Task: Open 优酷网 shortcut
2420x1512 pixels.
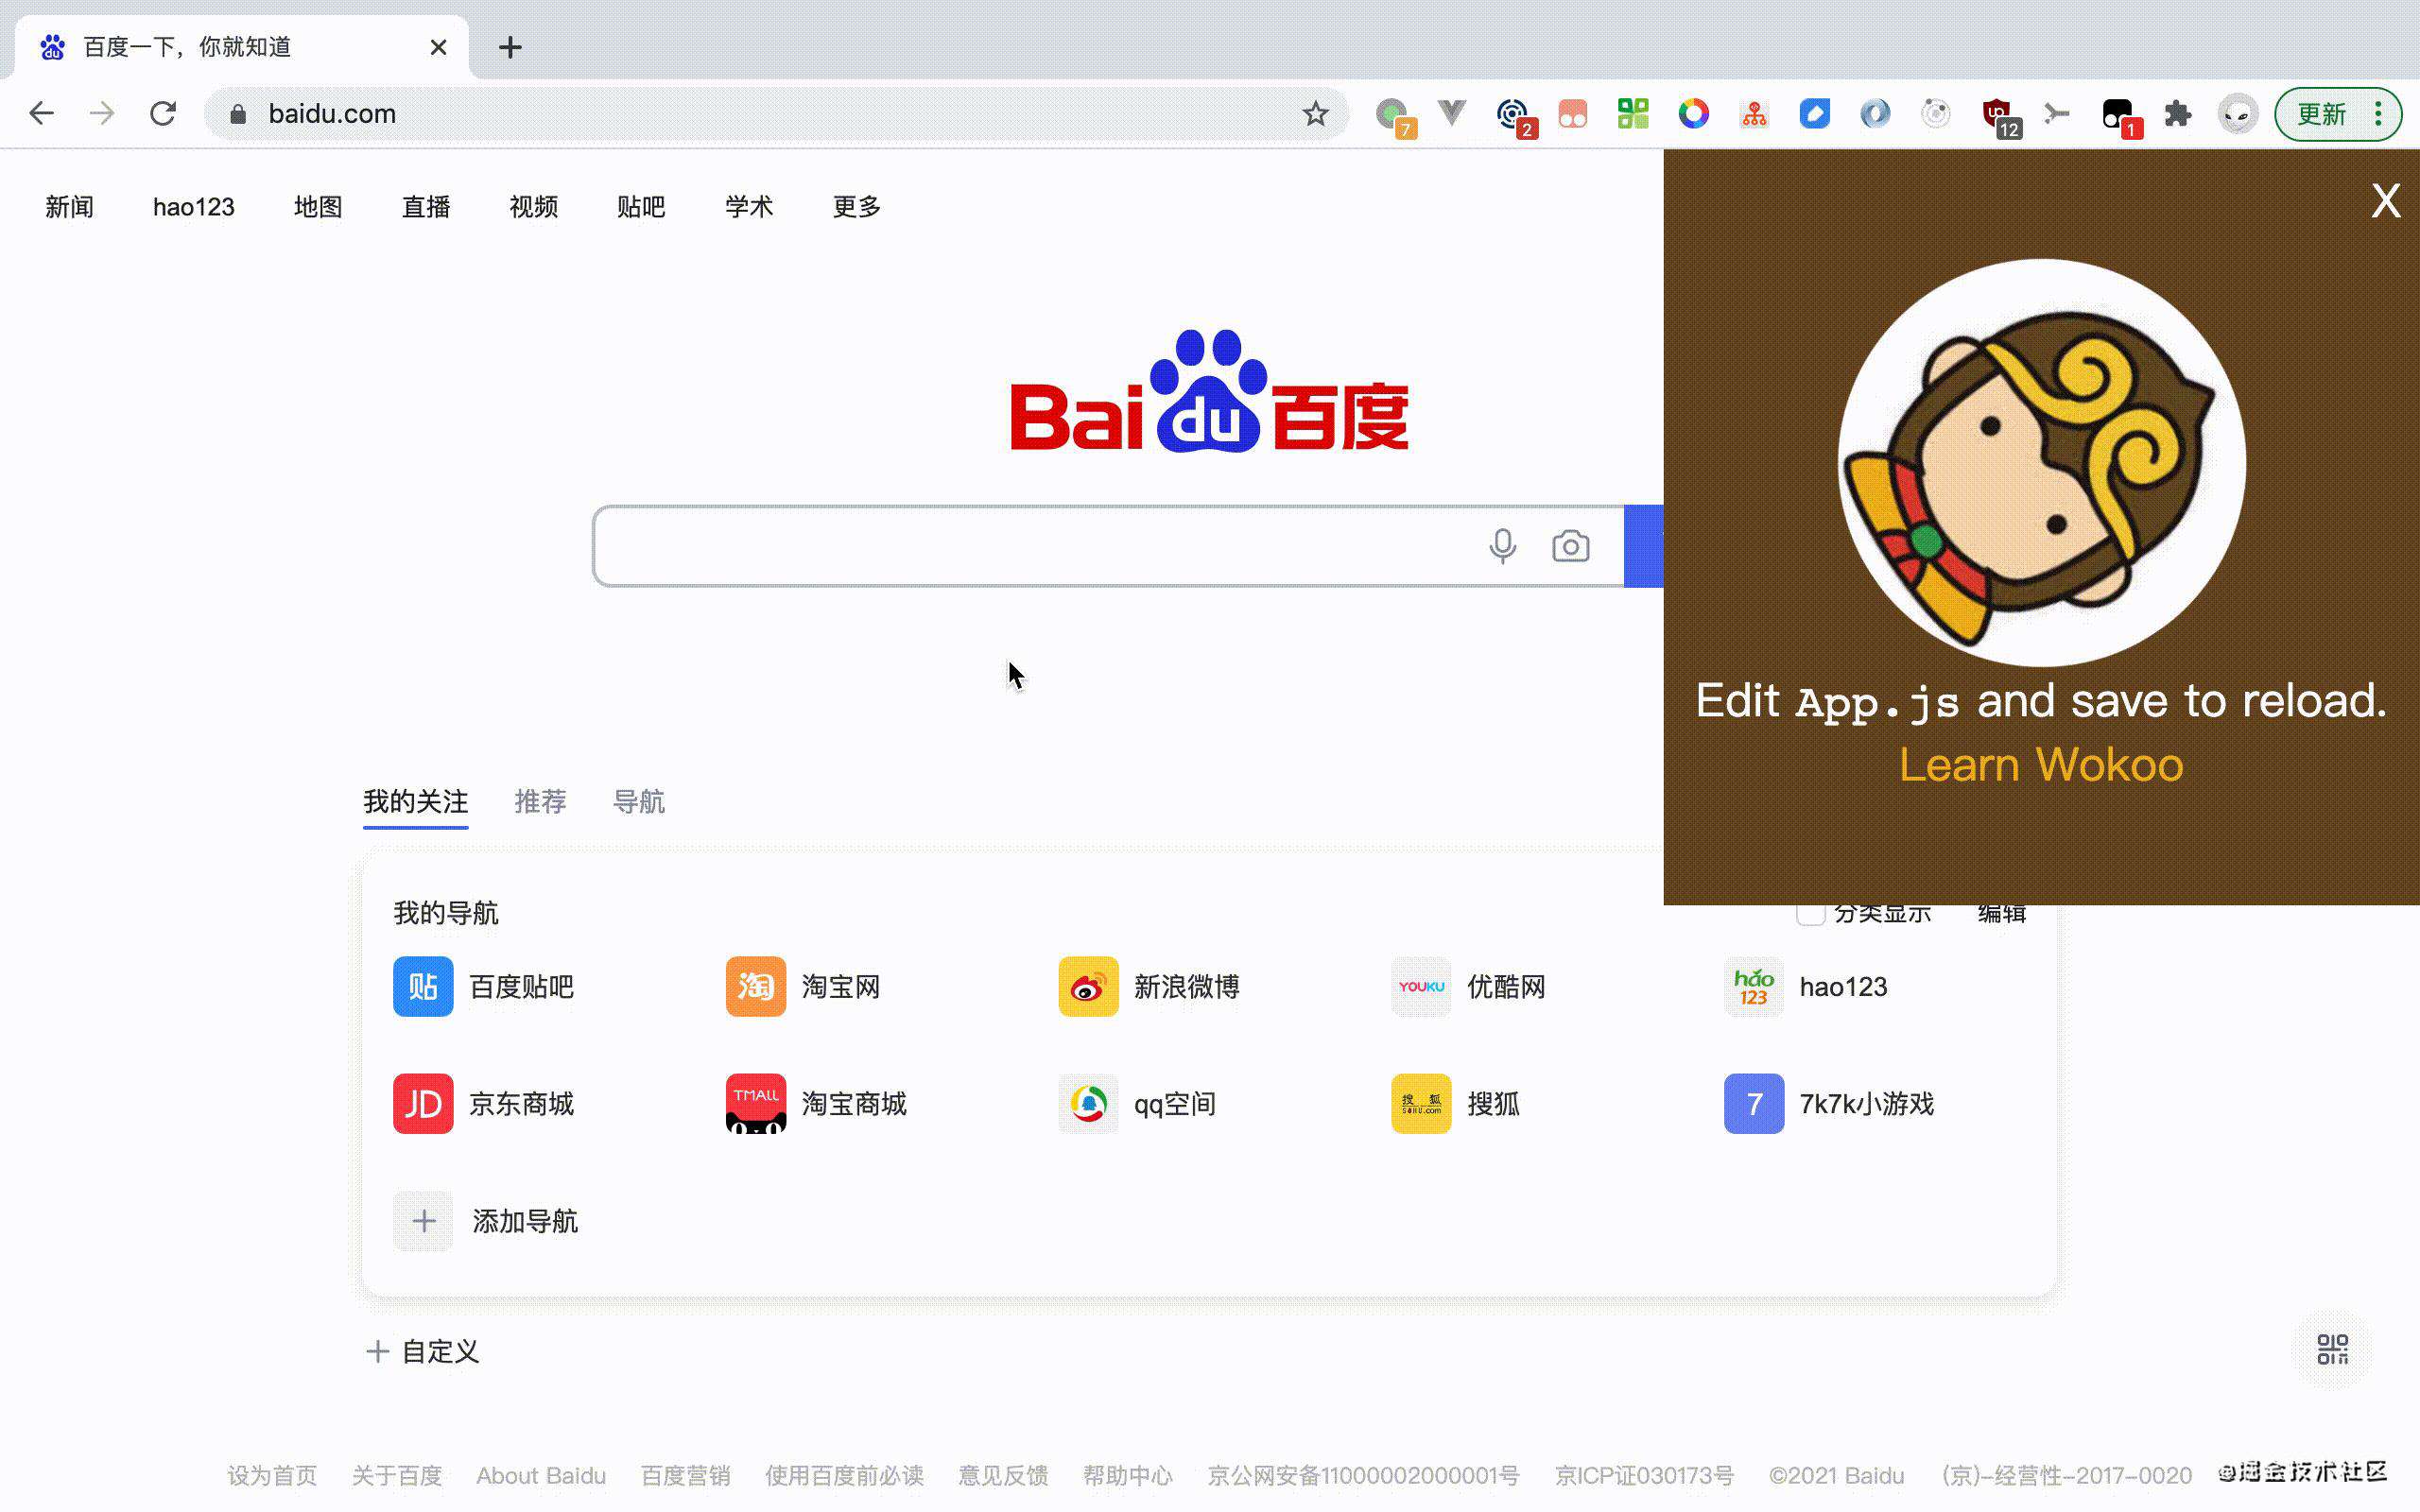Action: point(1468,986)
